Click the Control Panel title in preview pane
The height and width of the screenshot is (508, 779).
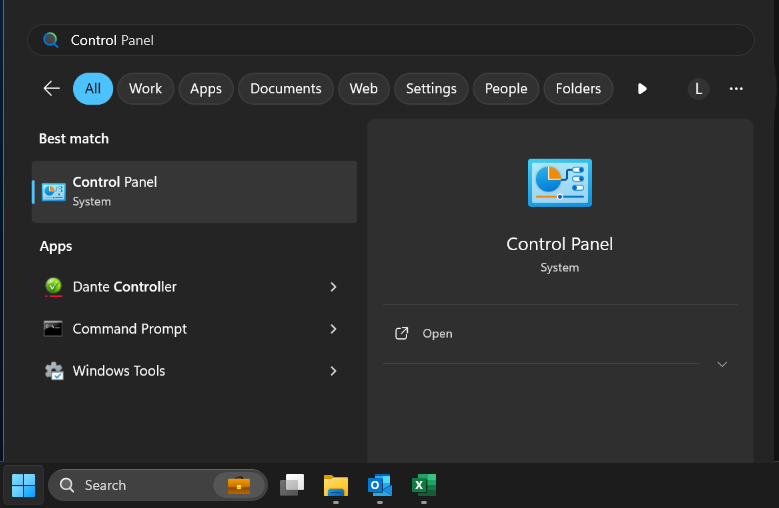pyautogui.click(x=559, y=244)
